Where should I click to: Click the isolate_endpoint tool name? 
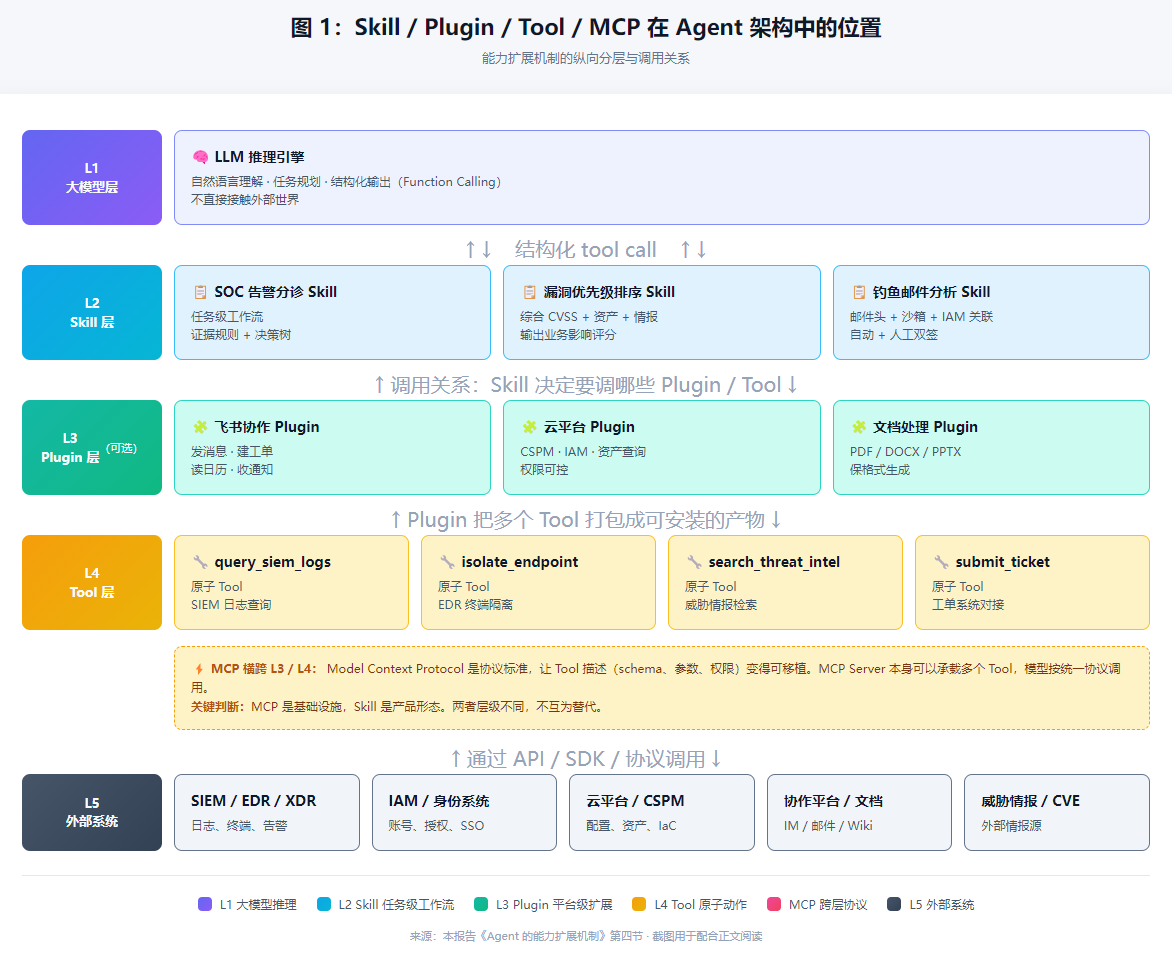pyautogui.click(x=519, y=562)
